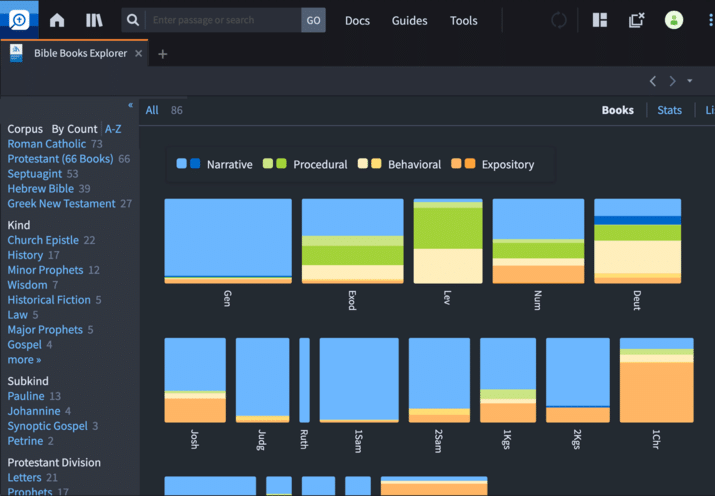715x496 pixels.
Task: Switch to the Stats view
Action: pos(669,110)
